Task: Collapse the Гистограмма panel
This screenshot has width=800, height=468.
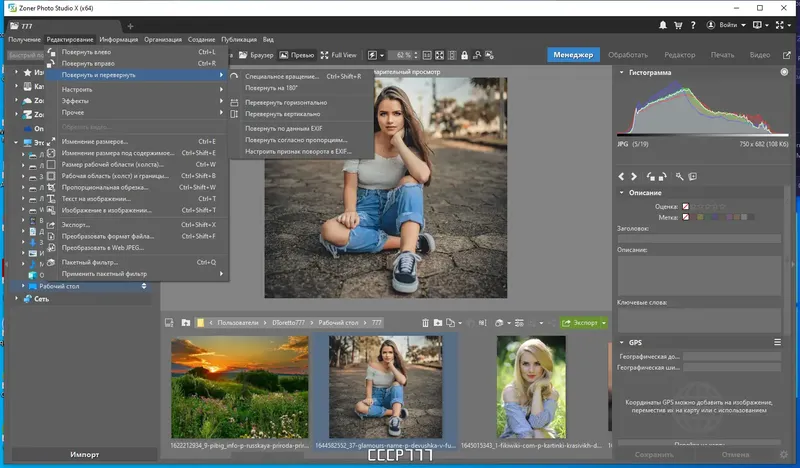Action: pos(621,73)
